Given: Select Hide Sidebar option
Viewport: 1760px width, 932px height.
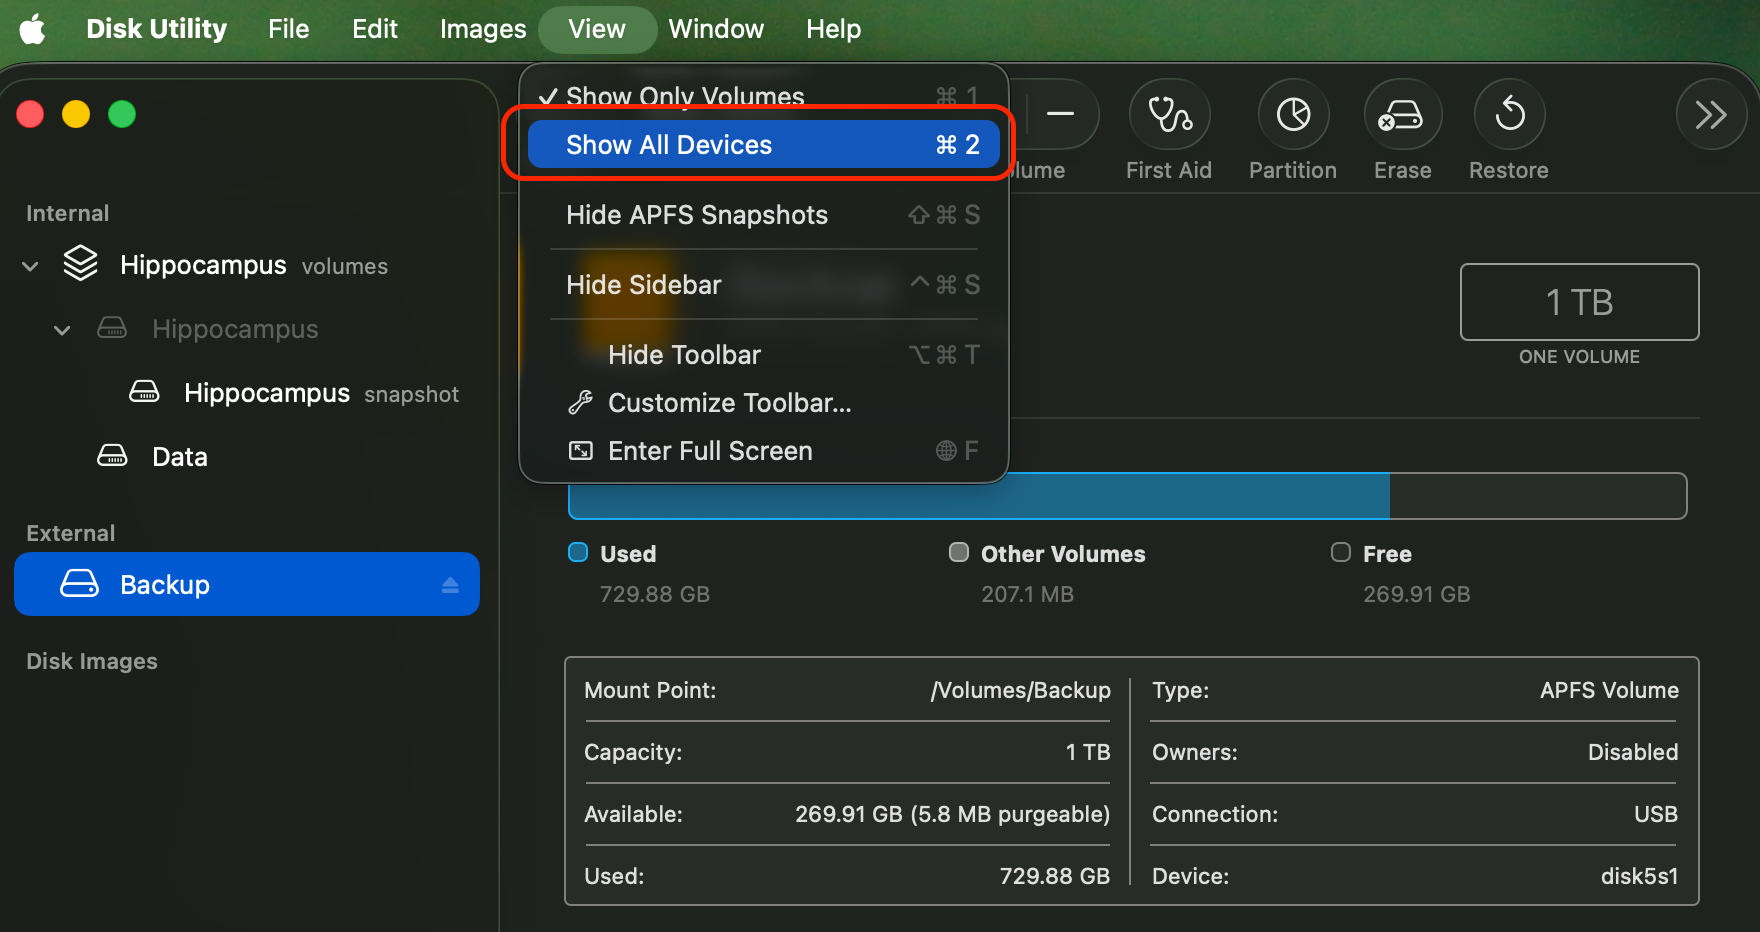Looking at the screenshot, I should tap(764, 285).
